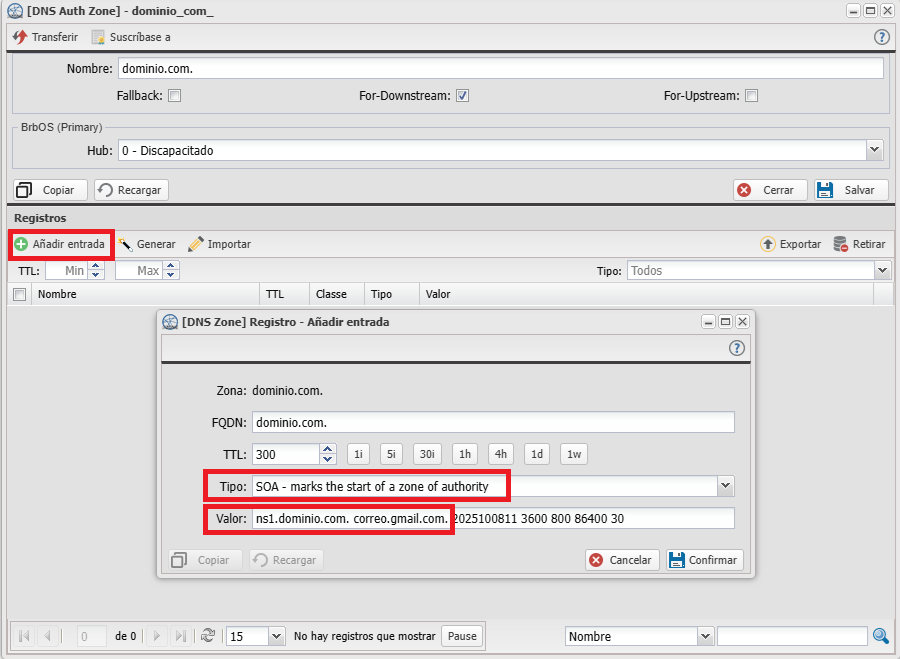Image resolution: width=900 pixels, height=659 pixels.
Task: Enable the Fallback checkbox
Action: 174,96
